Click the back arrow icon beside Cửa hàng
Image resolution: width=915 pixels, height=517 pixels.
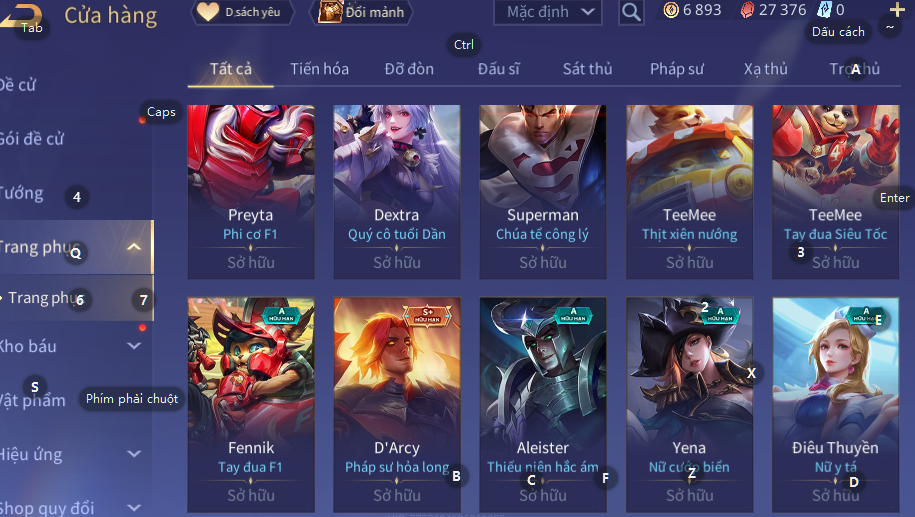[21, 15]
